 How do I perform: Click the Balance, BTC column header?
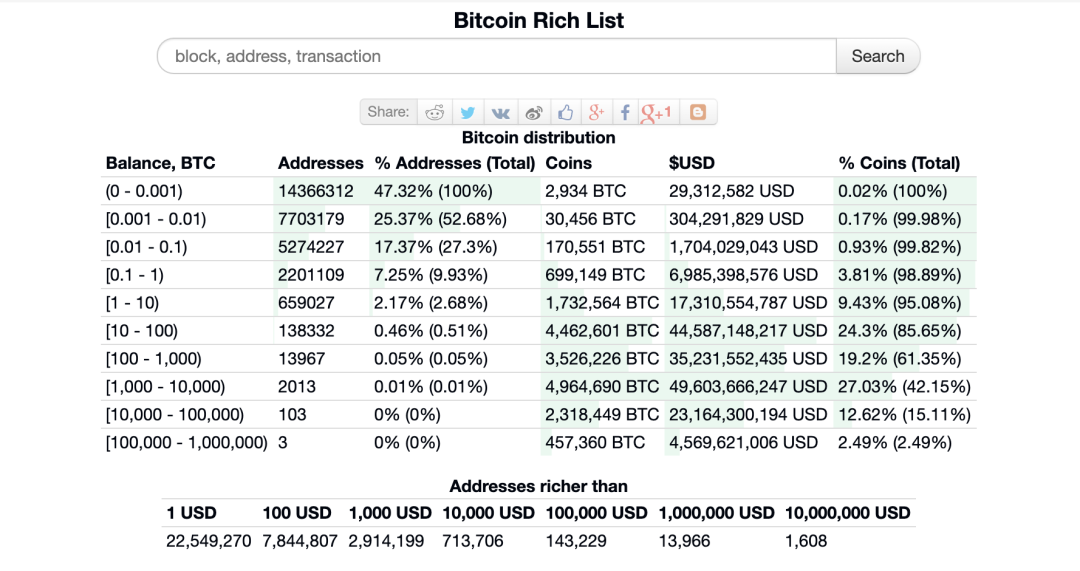pos(160,163)
